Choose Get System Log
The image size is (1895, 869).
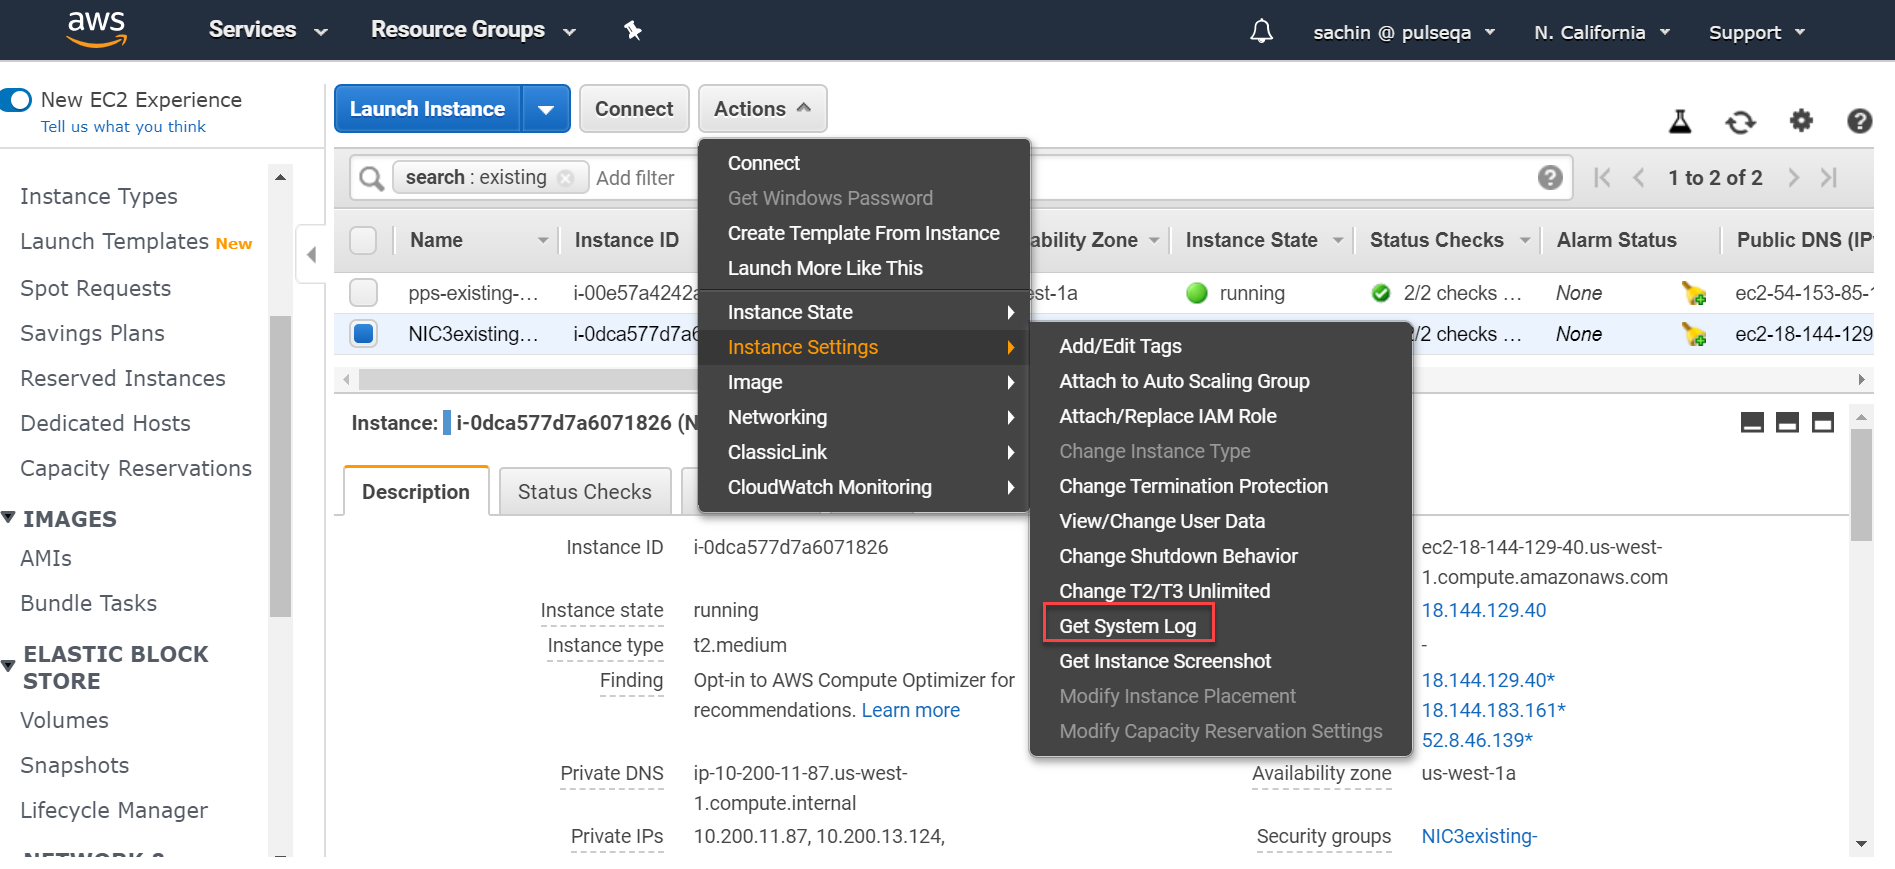(x=1127, y=626)
